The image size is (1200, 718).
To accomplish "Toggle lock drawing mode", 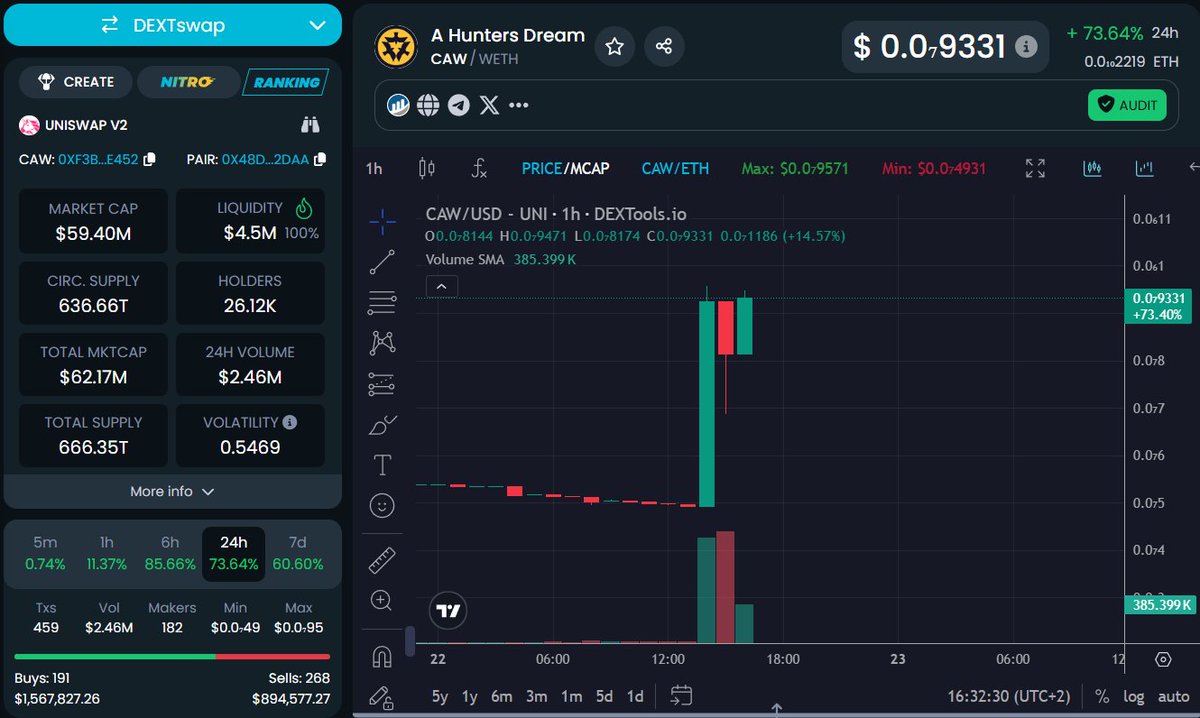I will [x=382, y=696].
